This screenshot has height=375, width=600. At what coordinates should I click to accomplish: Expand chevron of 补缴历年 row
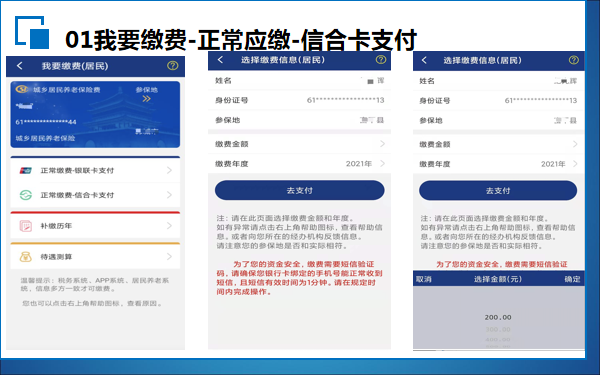click(170, 226)
